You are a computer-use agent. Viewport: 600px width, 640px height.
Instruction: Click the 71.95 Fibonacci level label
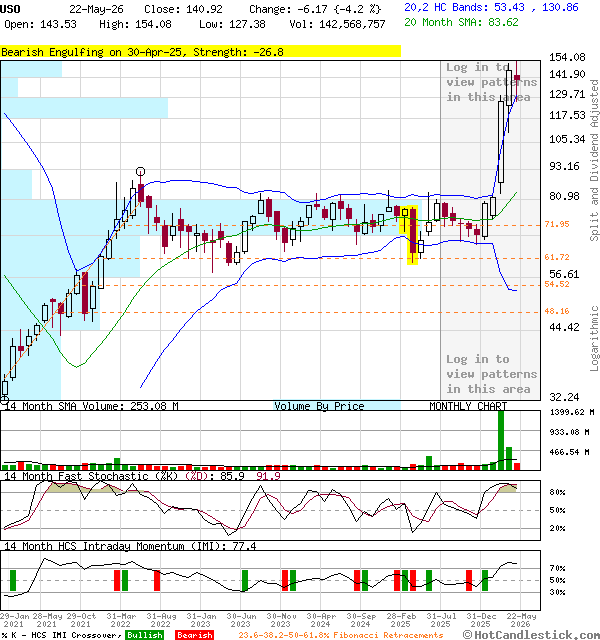(557, 224)
